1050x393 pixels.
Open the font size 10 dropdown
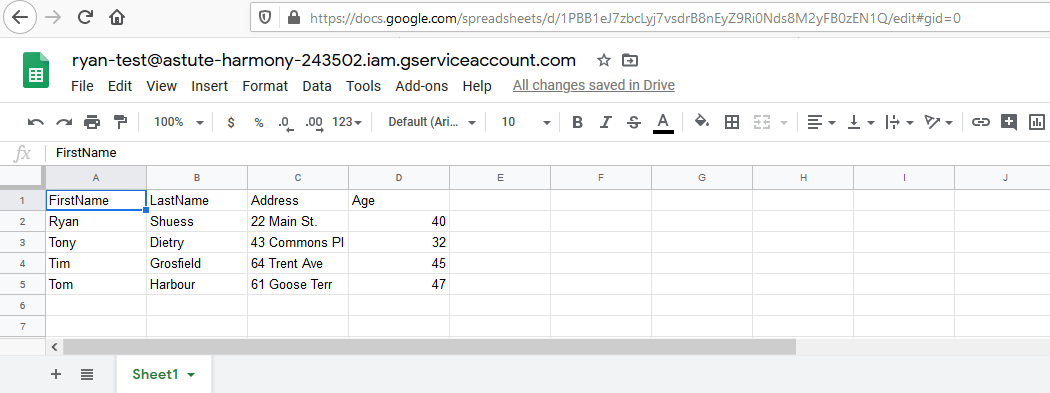pyautogui.click(x=526, y=122)
